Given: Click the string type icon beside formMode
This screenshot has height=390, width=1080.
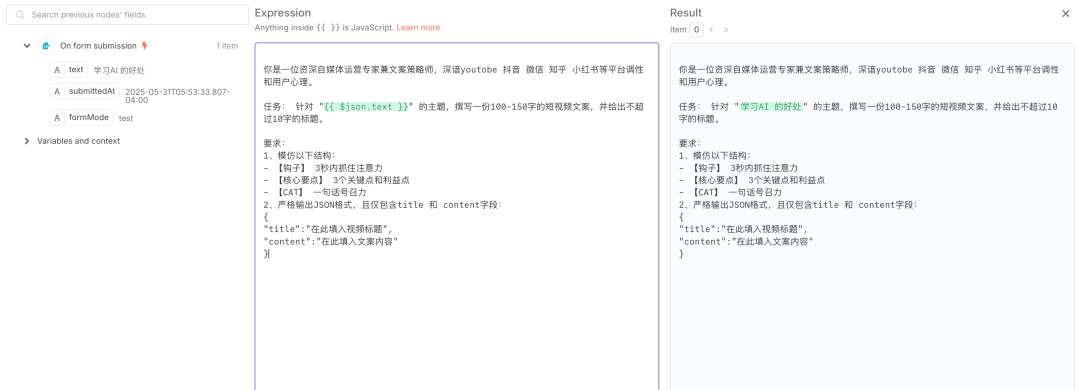Looking at the screenshot, I should (x=58, y=118).
